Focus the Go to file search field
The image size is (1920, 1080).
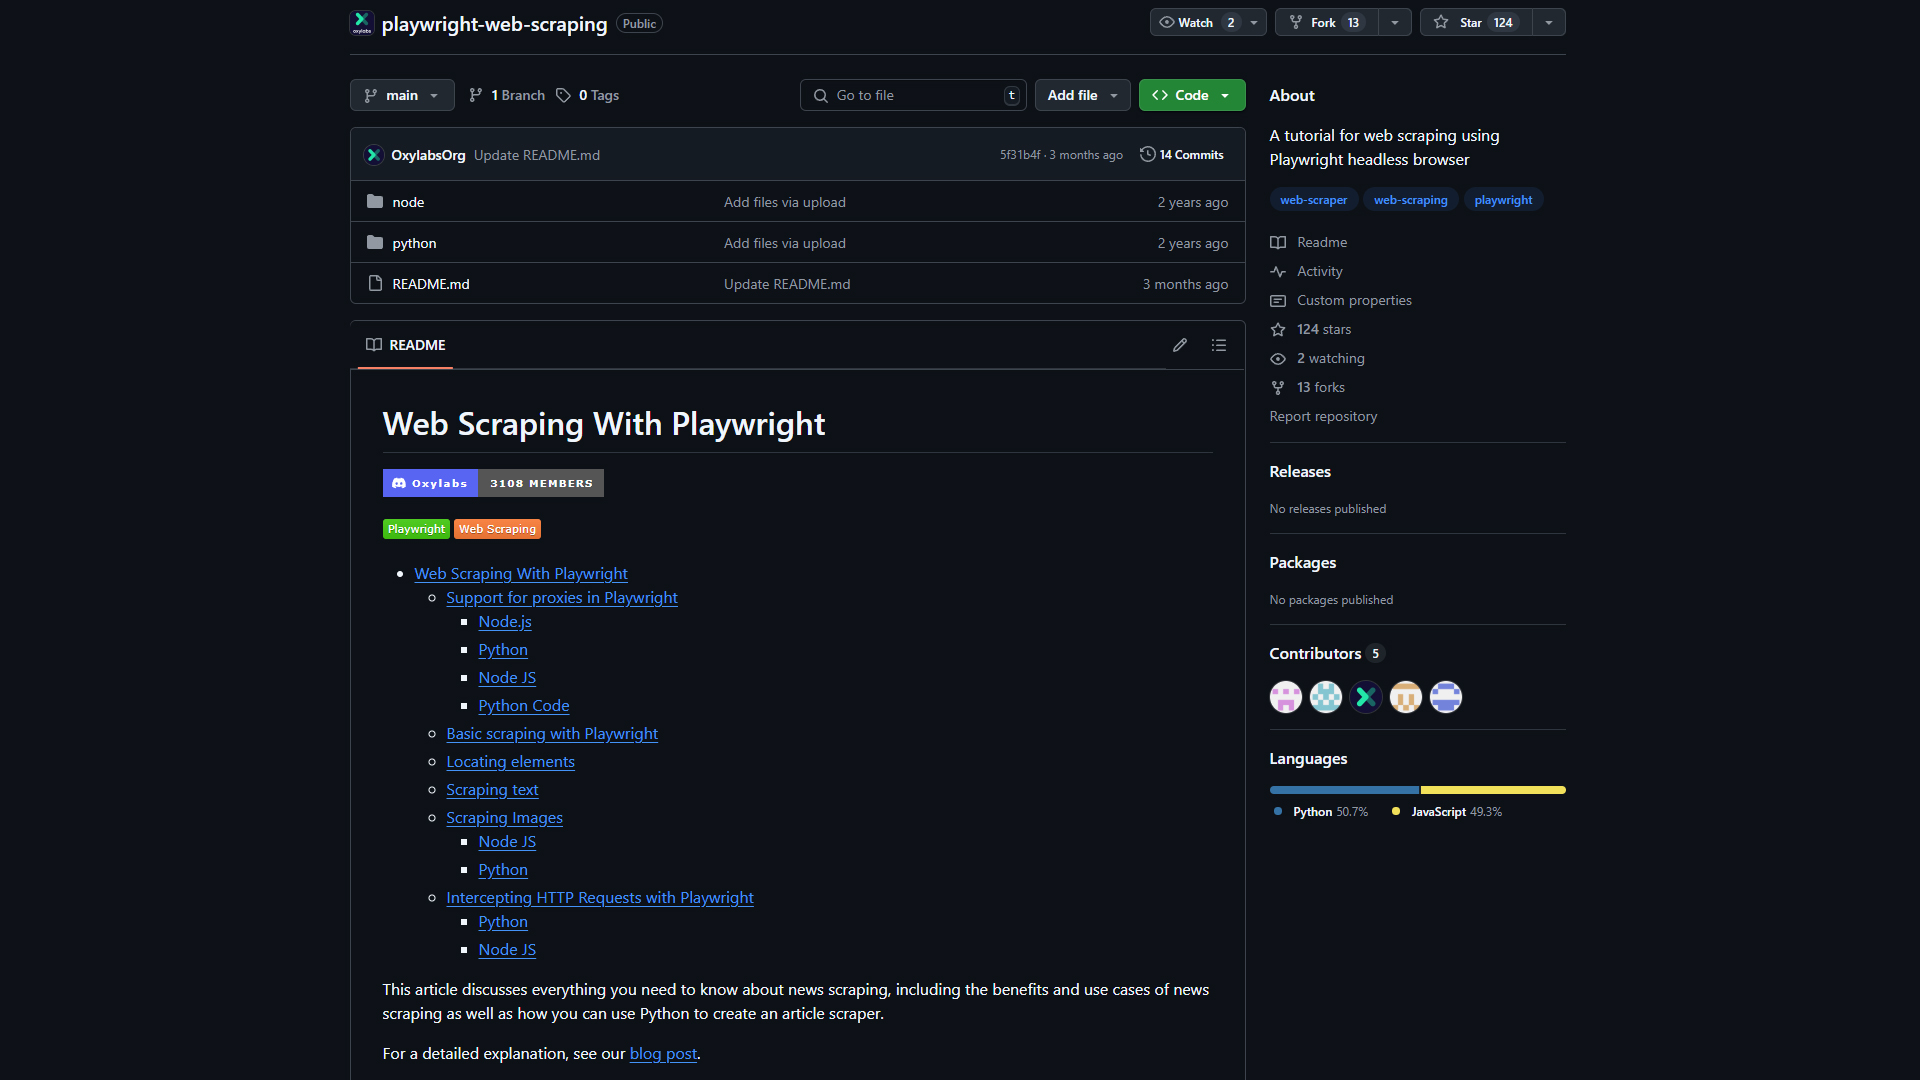[x=913, y=95]
